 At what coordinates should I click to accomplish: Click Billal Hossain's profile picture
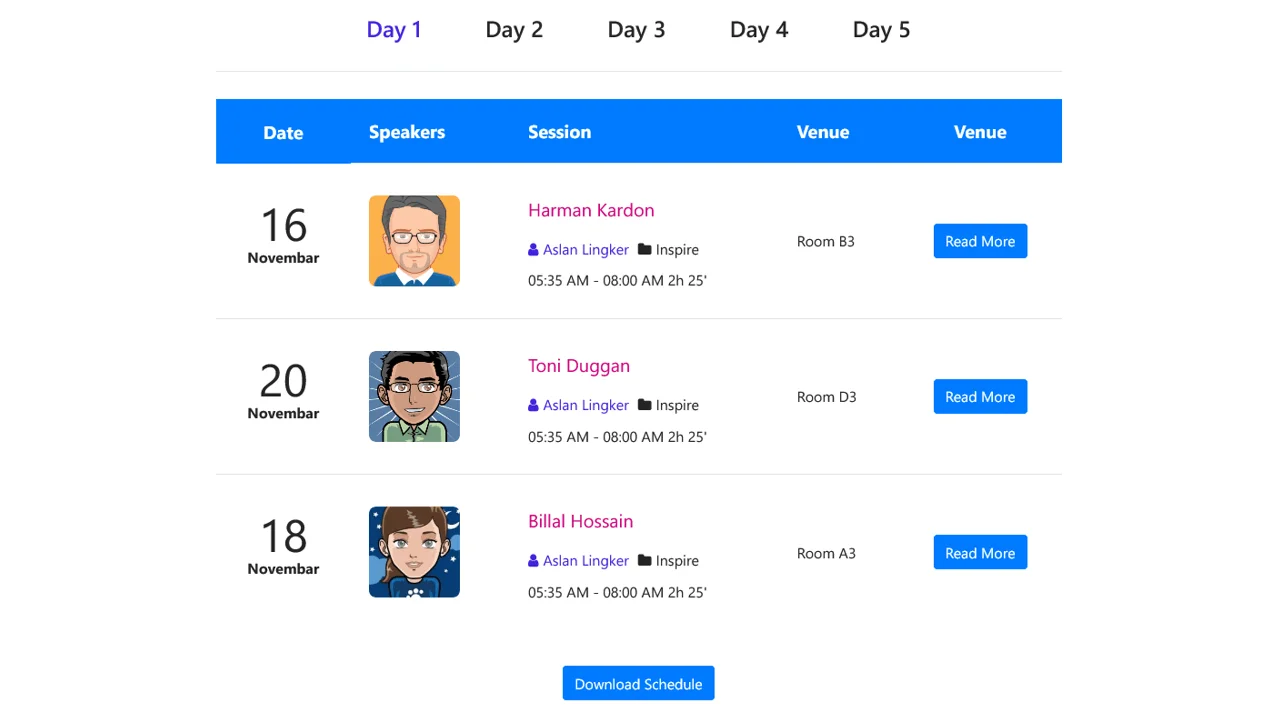(414, 552)
